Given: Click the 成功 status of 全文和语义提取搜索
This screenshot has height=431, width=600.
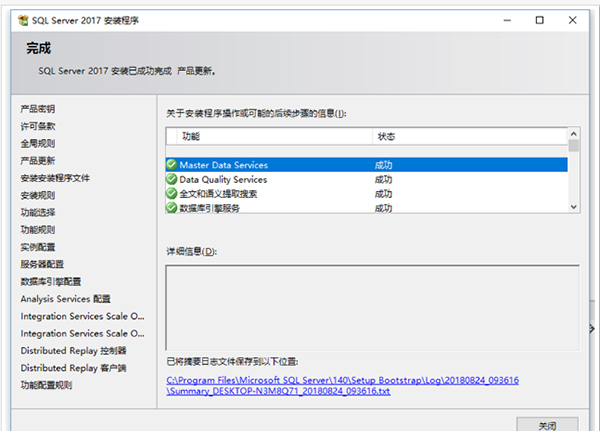Looking at the screenshot, I should point(383,194).
